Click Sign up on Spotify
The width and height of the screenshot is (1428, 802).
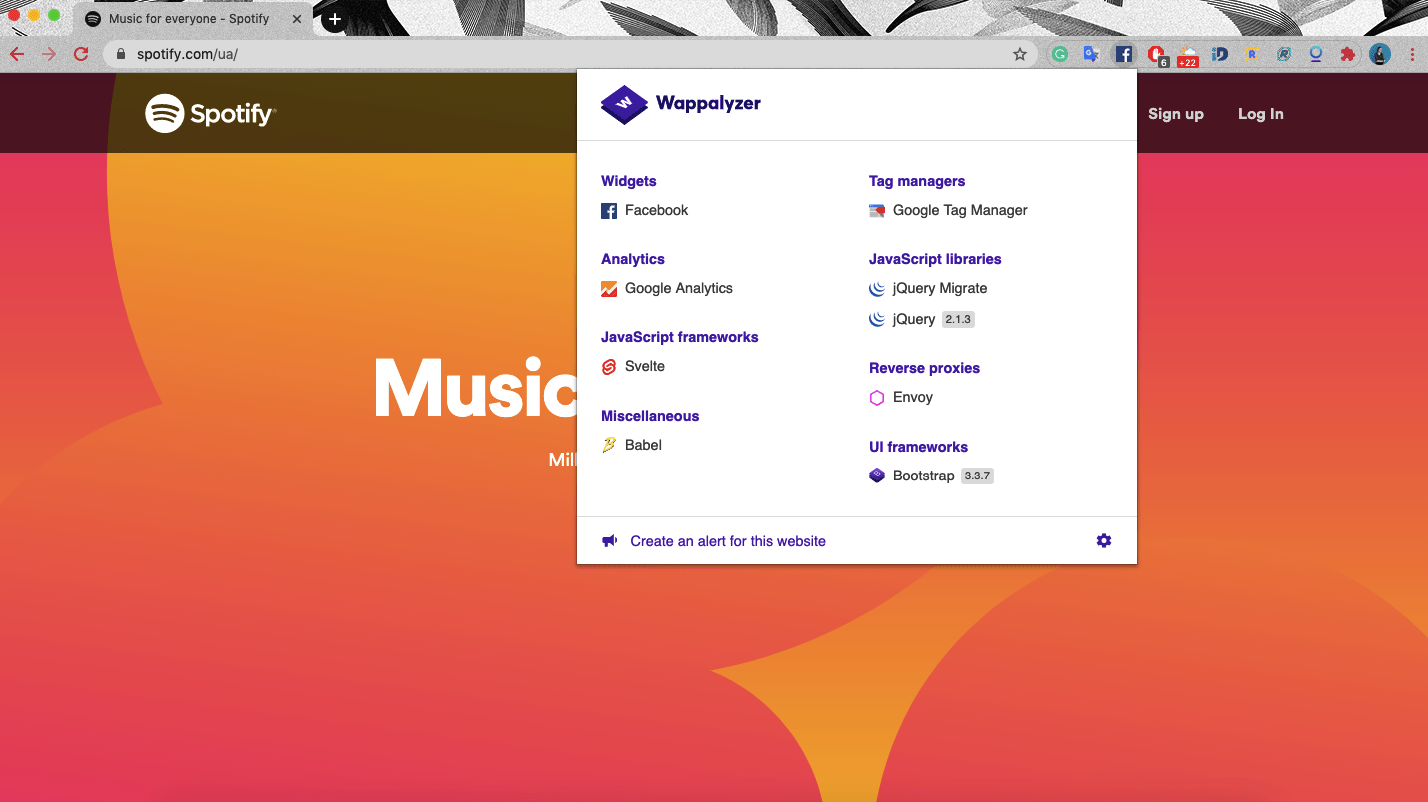[x=1176, y=114]
